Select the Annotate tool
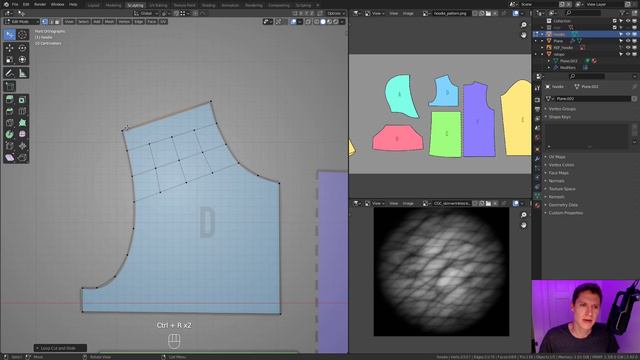The width and height of the screenshot is (640, 360). (9, 73)
